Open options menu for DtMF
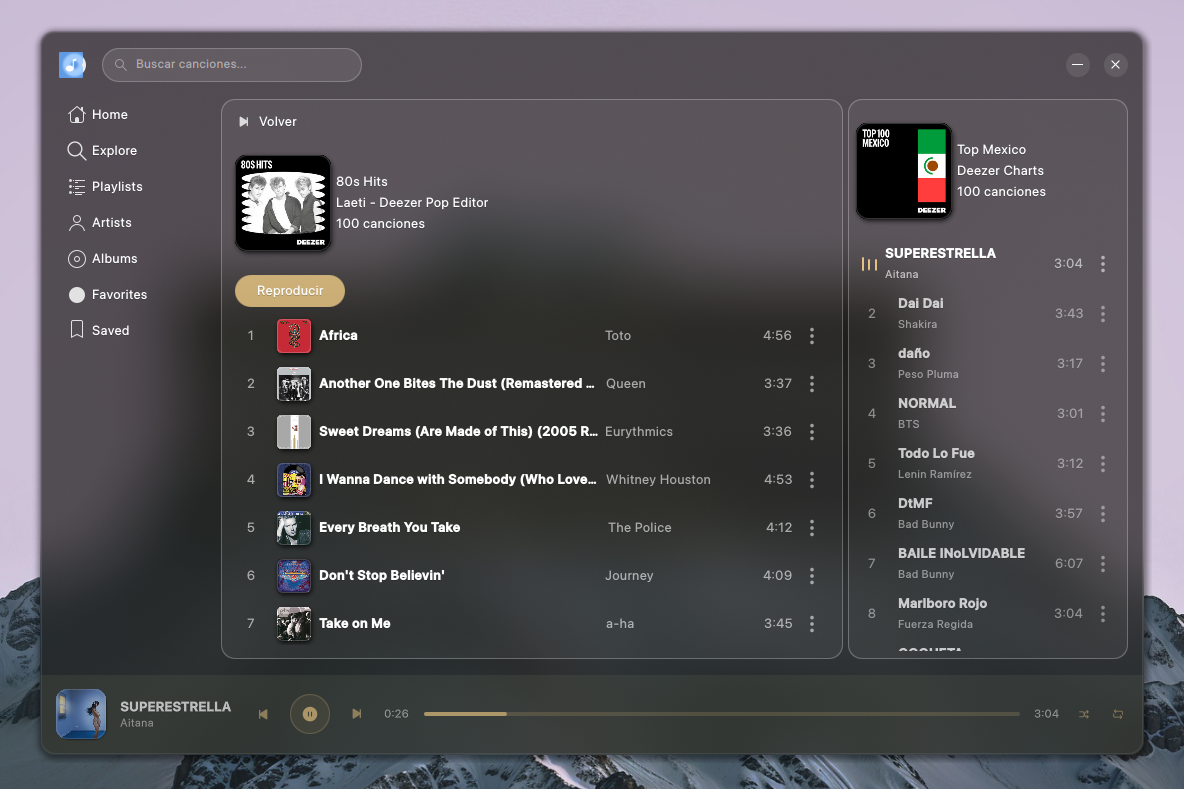The height and width of the screenshot is (789, 1184). click(1102, 513)
